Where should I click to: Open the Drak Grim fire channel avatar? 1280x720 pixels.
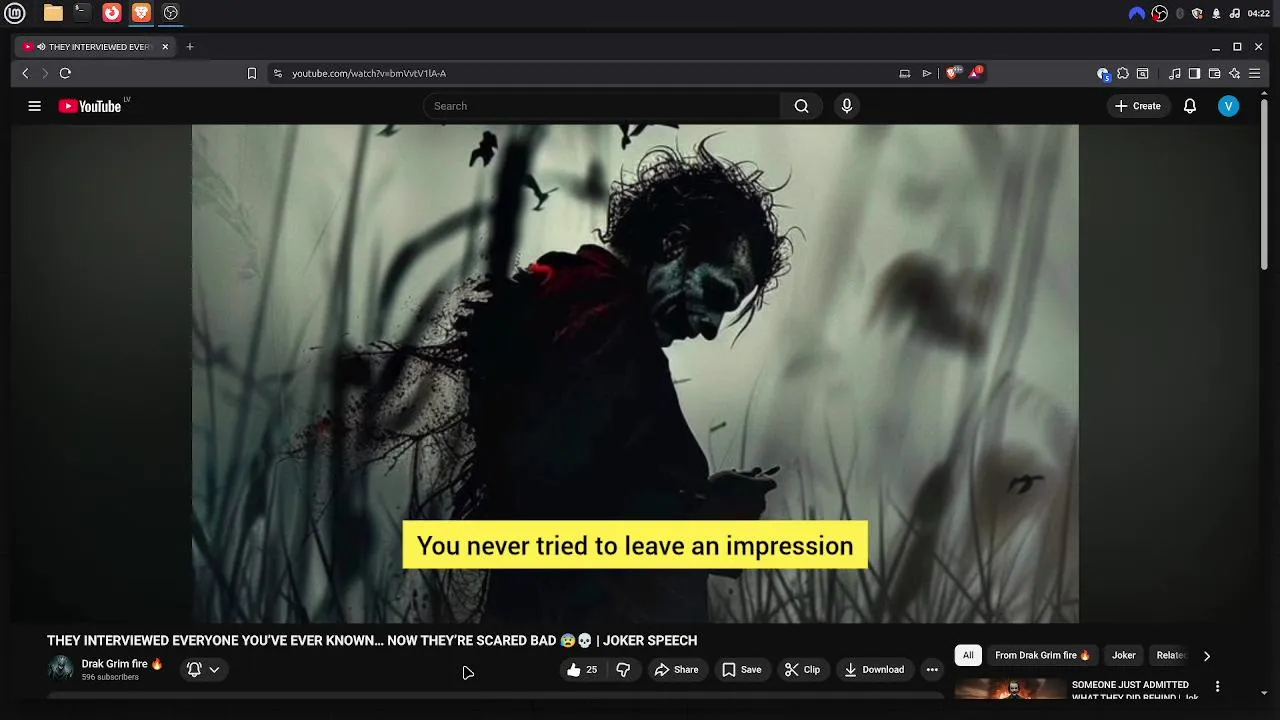[x=61, y=669]
